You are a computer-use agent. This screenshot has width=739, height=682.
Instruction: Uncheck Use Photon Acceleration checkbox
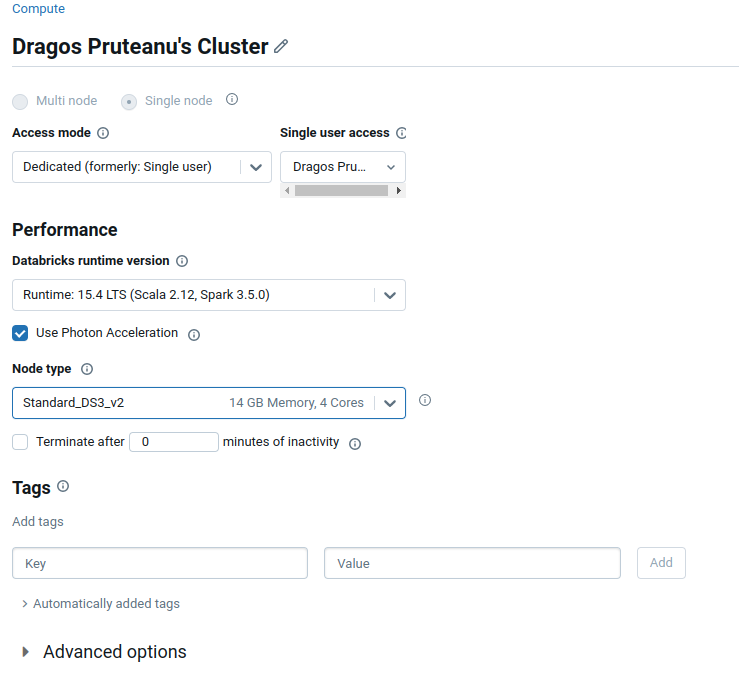pyautogui.click(x=20, y=333)
